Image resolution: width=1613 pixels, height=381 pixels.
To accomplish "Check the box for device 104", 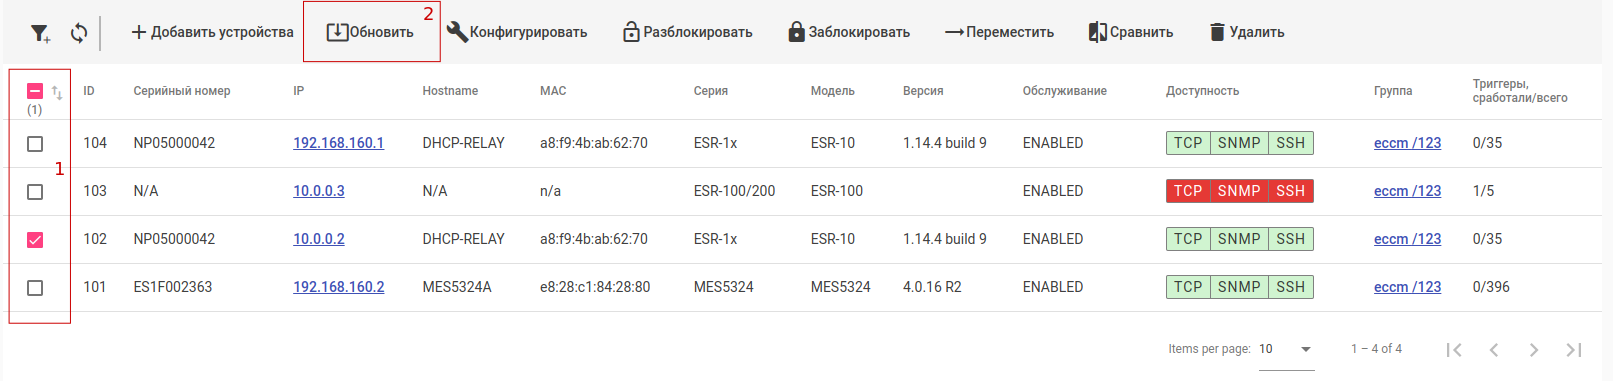I will pyautogui.click(x=35, y=144).
